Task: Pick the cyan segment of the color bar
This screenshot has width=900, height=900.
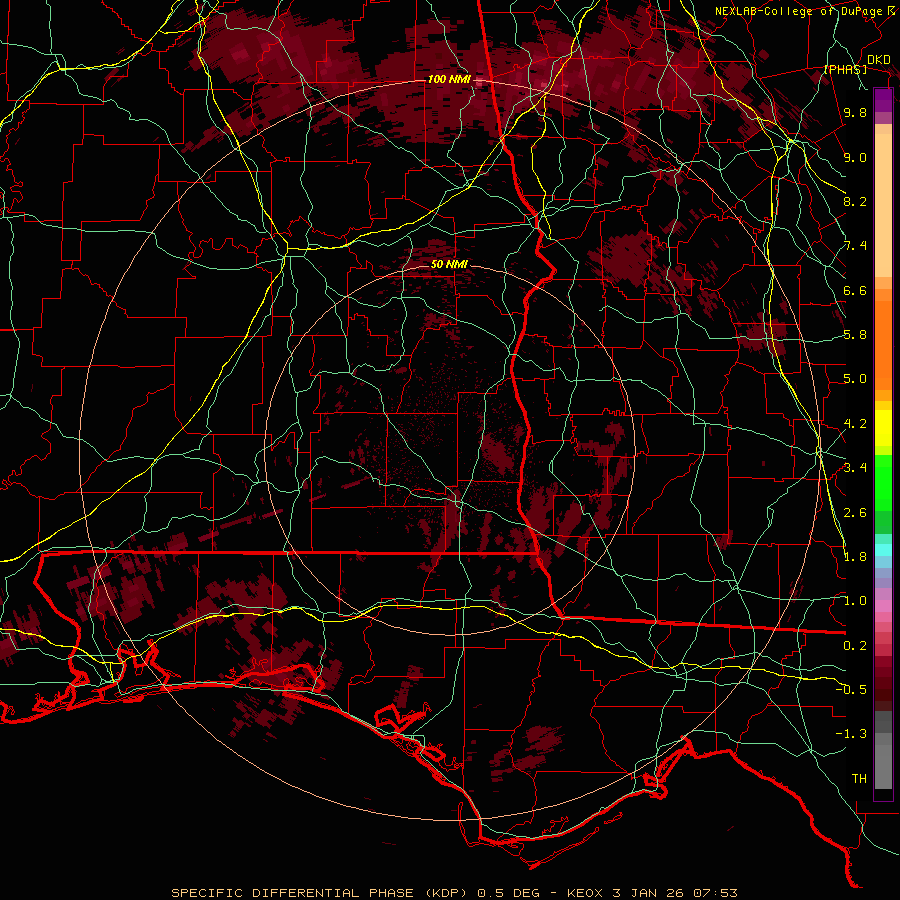Action: 883,549
